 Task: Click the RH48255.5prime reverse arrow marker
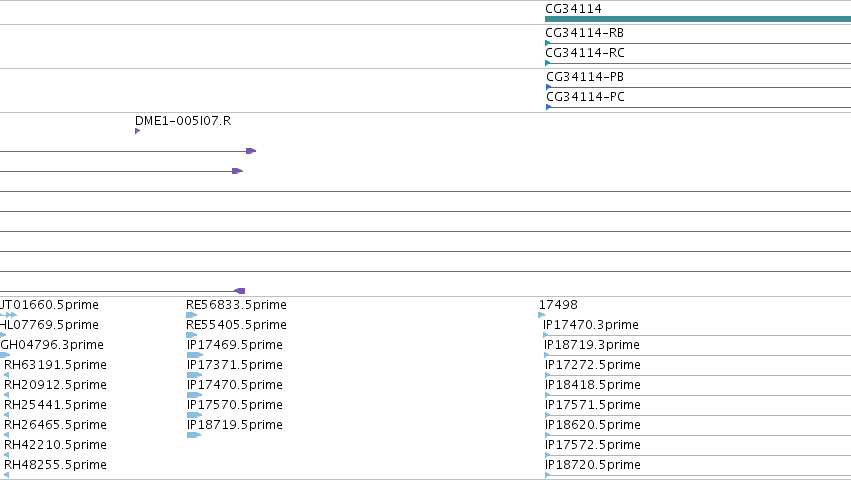click(x=6, y=475)
